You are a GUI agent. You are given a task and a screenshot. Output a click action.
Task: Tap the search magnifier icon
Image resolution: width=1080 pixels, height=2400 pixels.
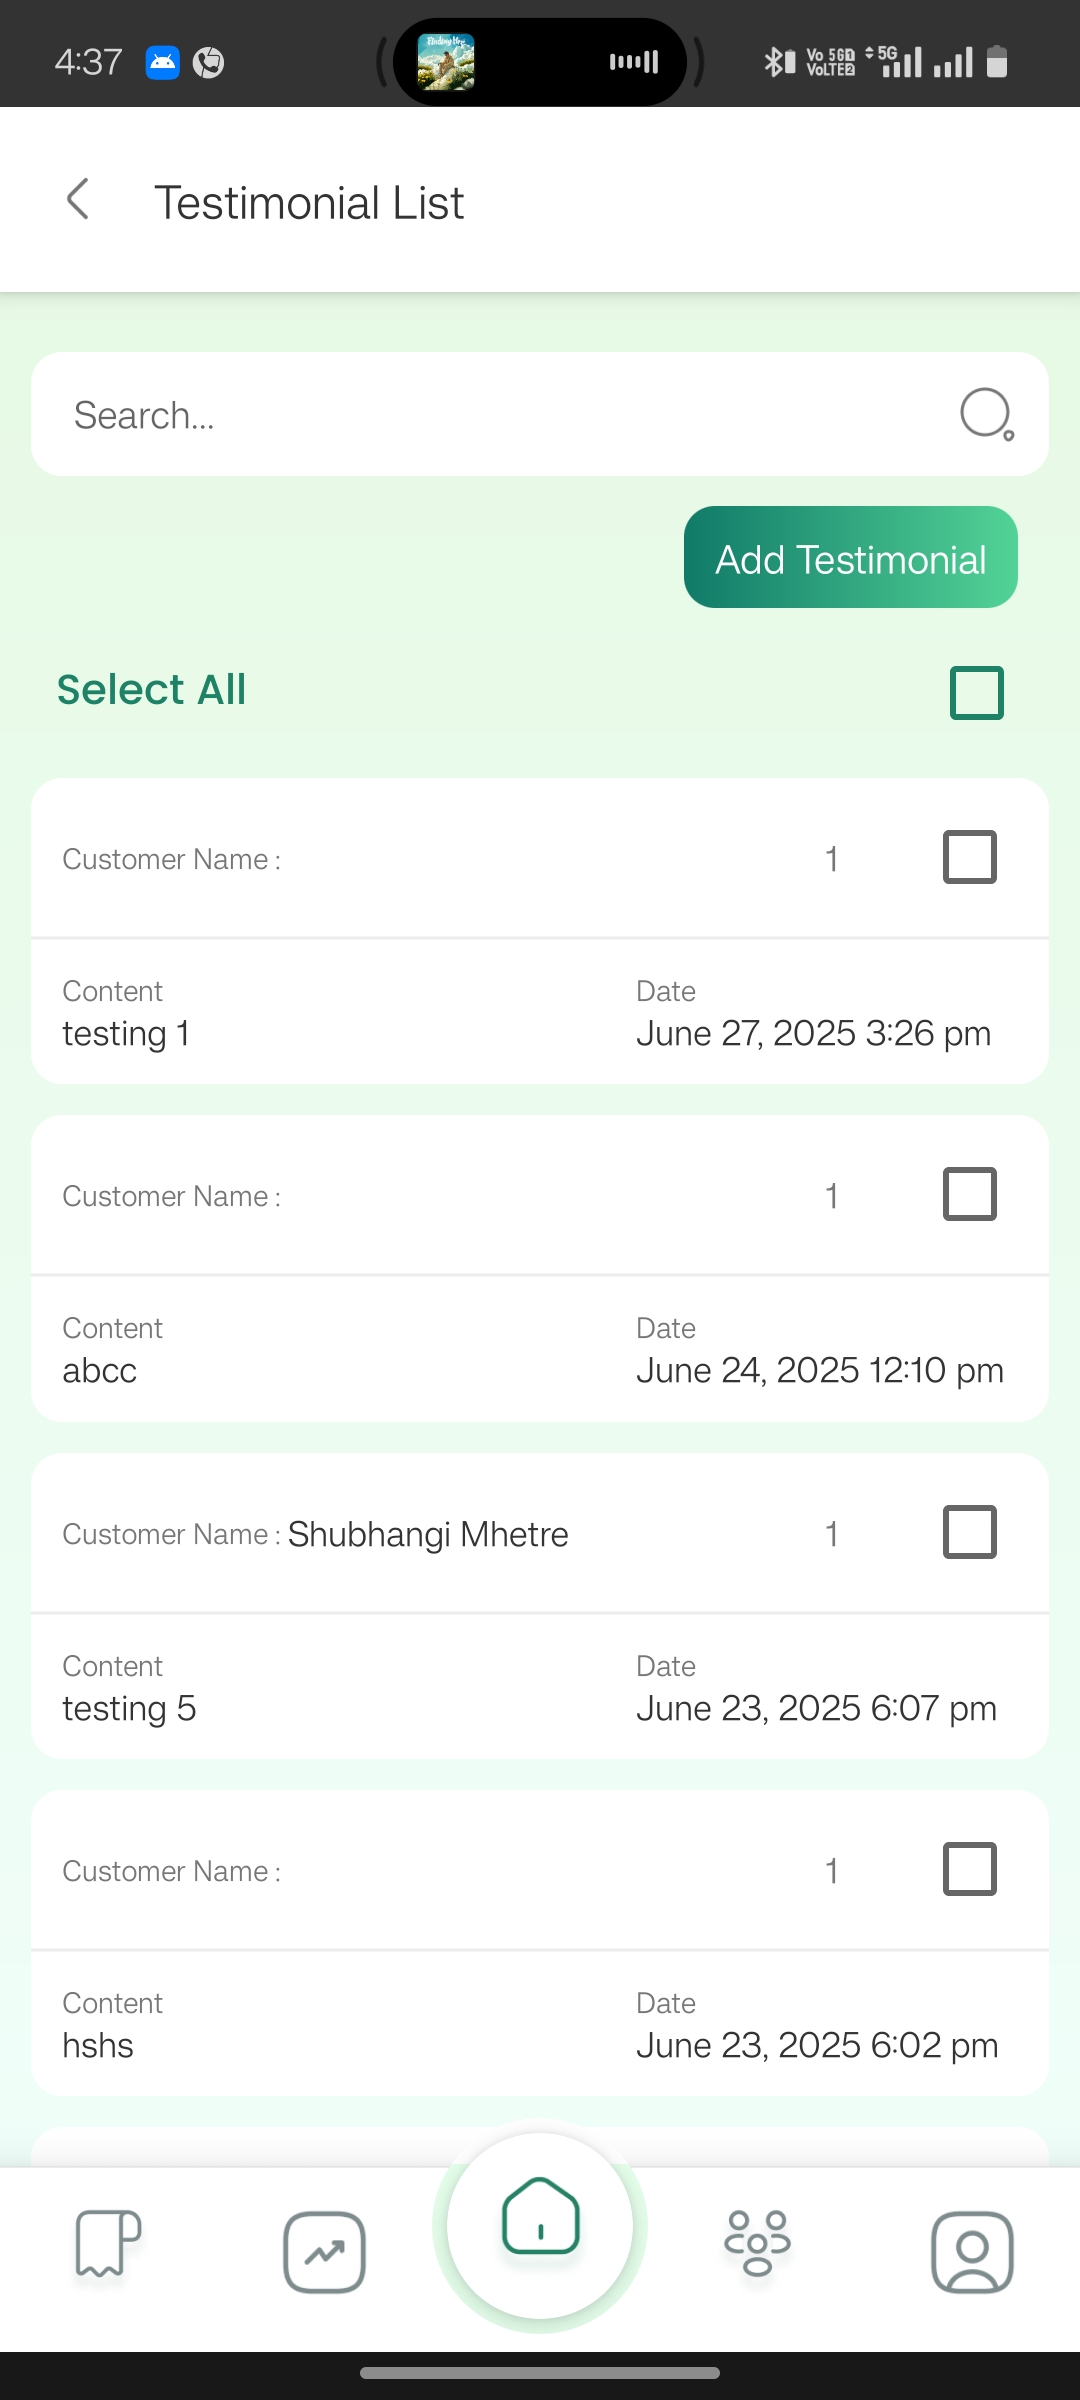coord(987,414)
